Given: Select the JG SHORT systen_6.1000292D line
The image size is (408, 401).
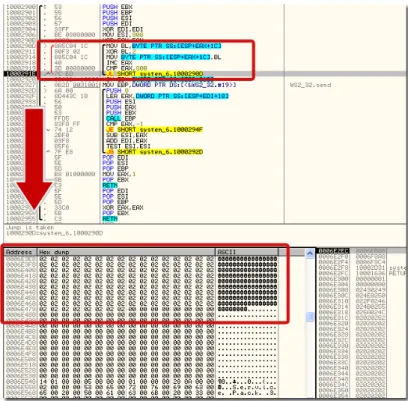Looking at the screenshot, I should click(x=154, y=152).
